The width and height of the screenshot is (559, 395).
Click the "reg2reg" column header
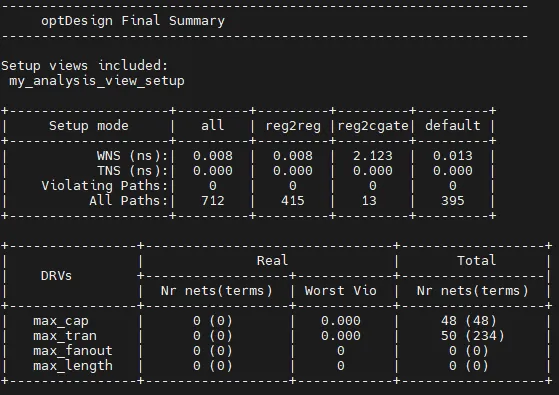[x=293, y=126]
